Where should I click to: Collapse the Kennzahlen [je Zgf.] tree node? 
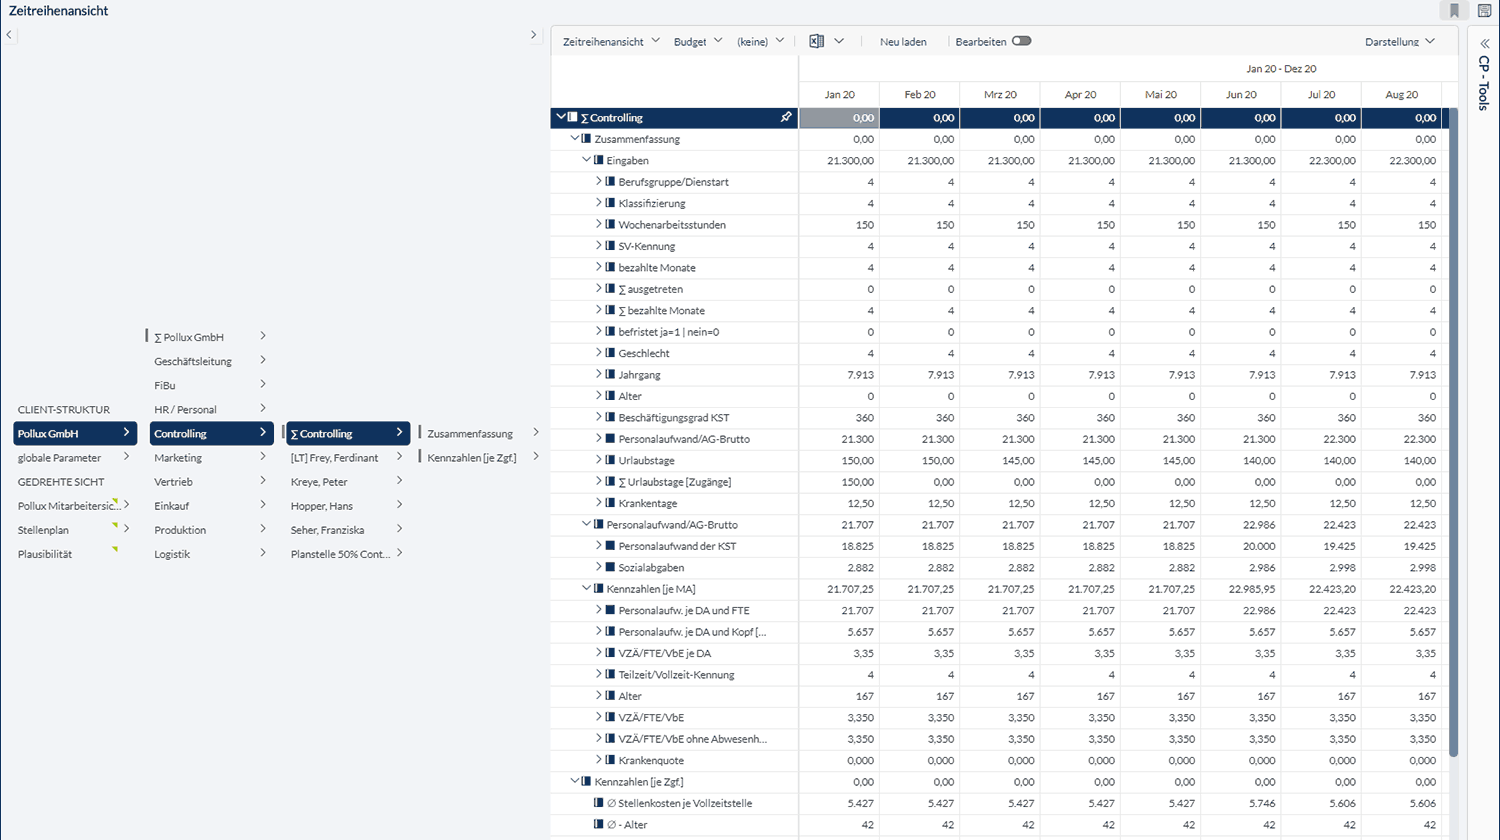pyautogui.click(x=574, y=781)
